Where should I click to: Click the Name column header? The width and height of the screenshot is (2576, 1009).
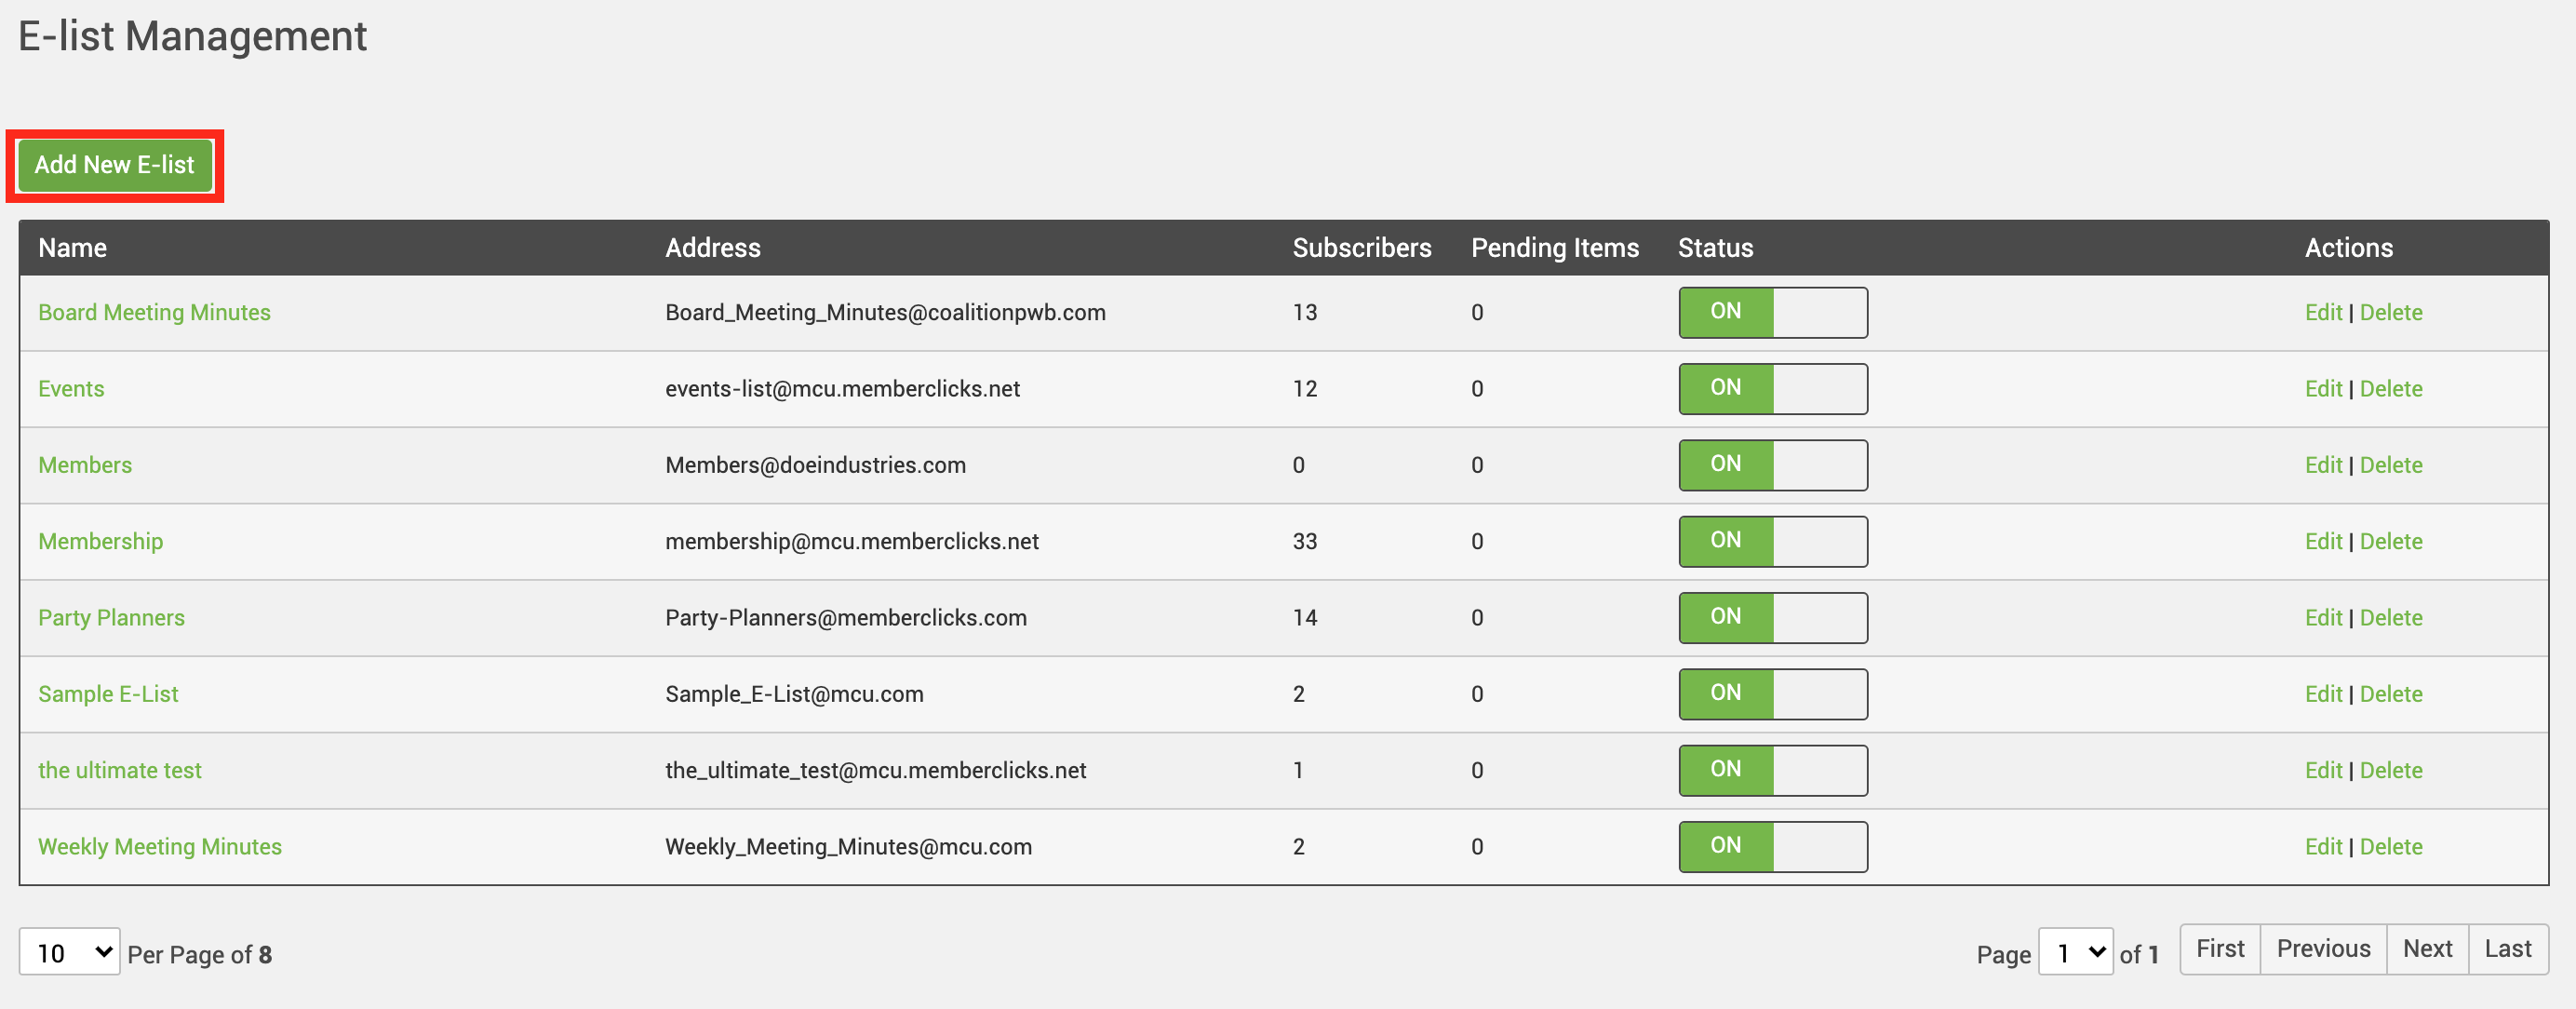(73, 248)
